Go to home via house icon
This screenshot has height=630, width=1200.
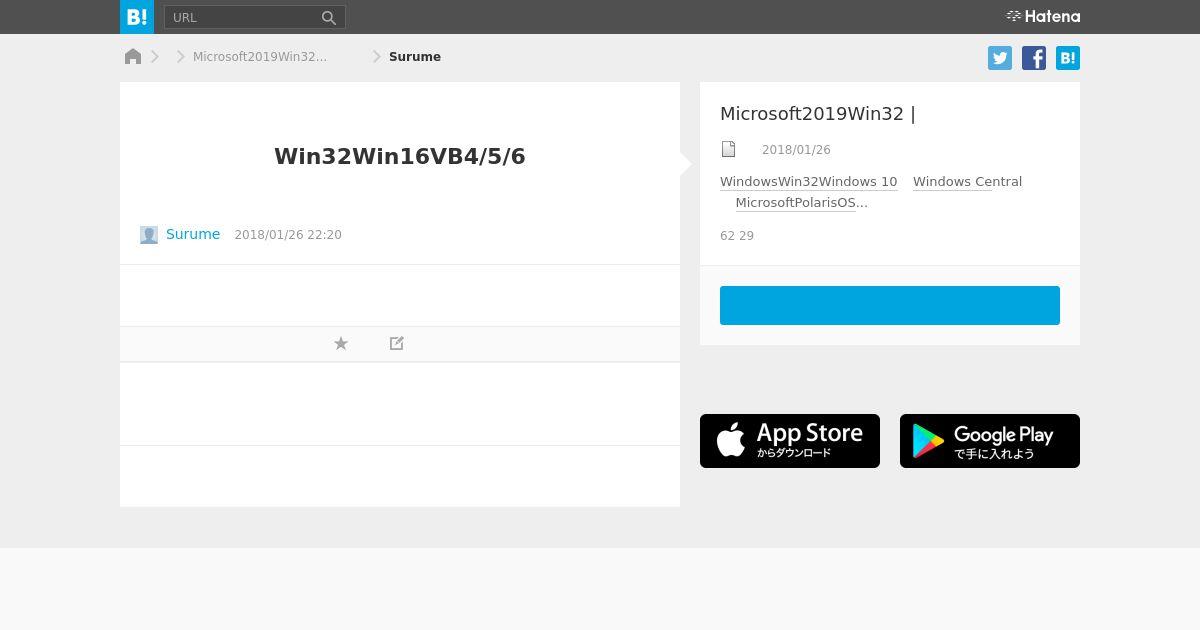pyautogui.click(x=133, y=56)
